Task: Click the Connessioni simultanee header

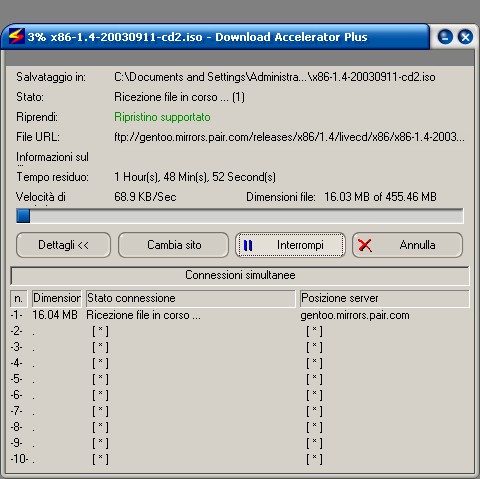Action: click(240, 275)
